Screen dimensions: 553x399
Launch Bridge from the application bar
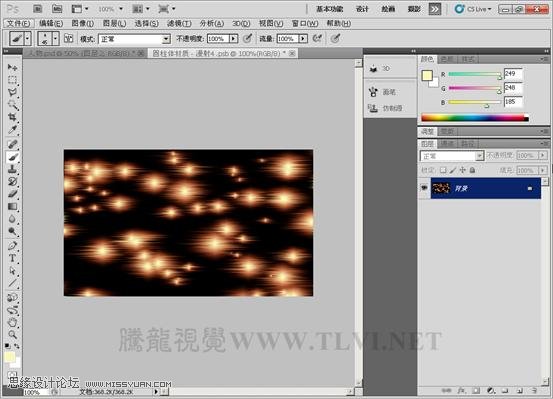click(38, 8)
